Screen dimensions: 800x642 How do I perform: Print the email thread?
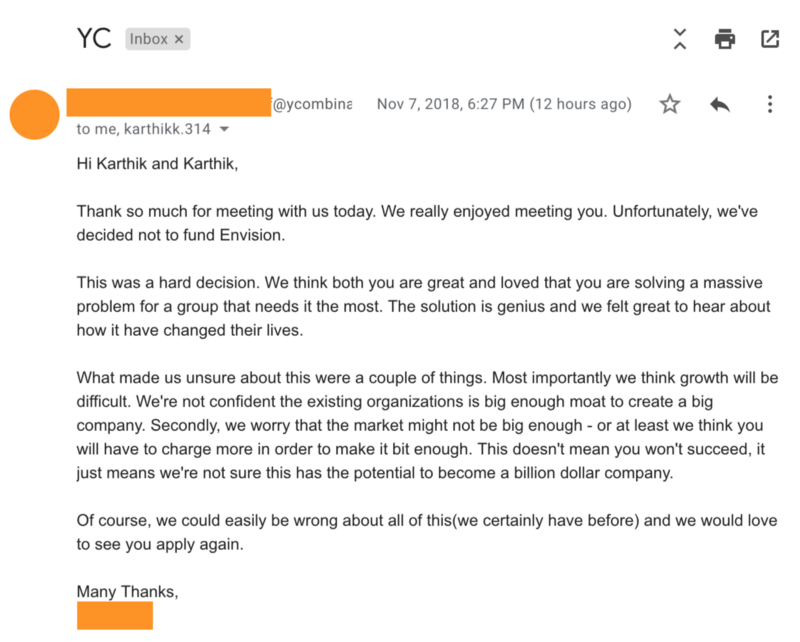point(724,39)
